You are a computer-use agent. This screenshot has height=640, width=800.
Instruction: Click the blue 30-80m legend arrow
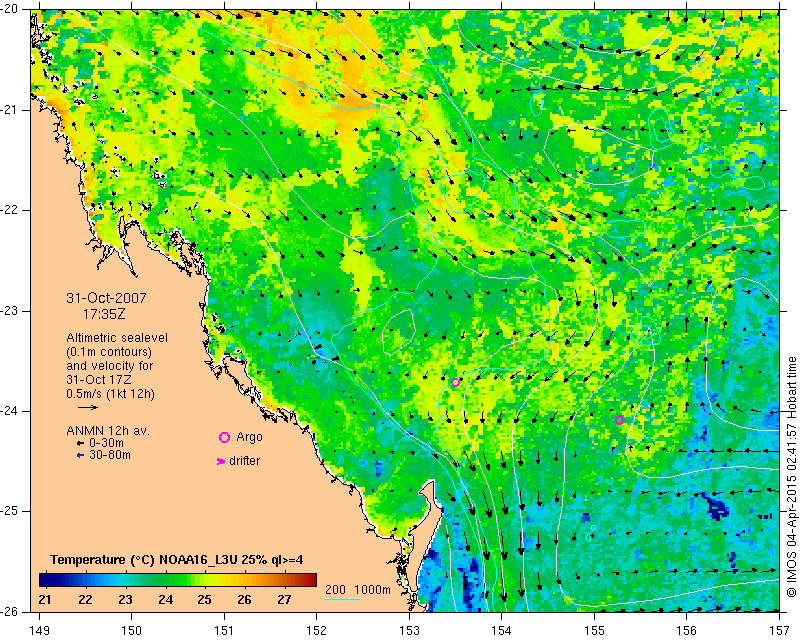pyautogui.click(x=80, y=455)
